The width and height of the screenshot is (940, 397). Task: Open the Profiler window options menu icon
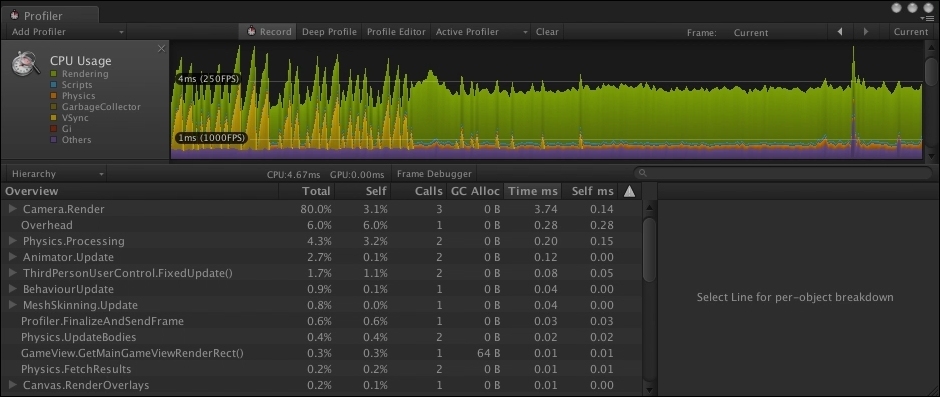tap(929, 19)
